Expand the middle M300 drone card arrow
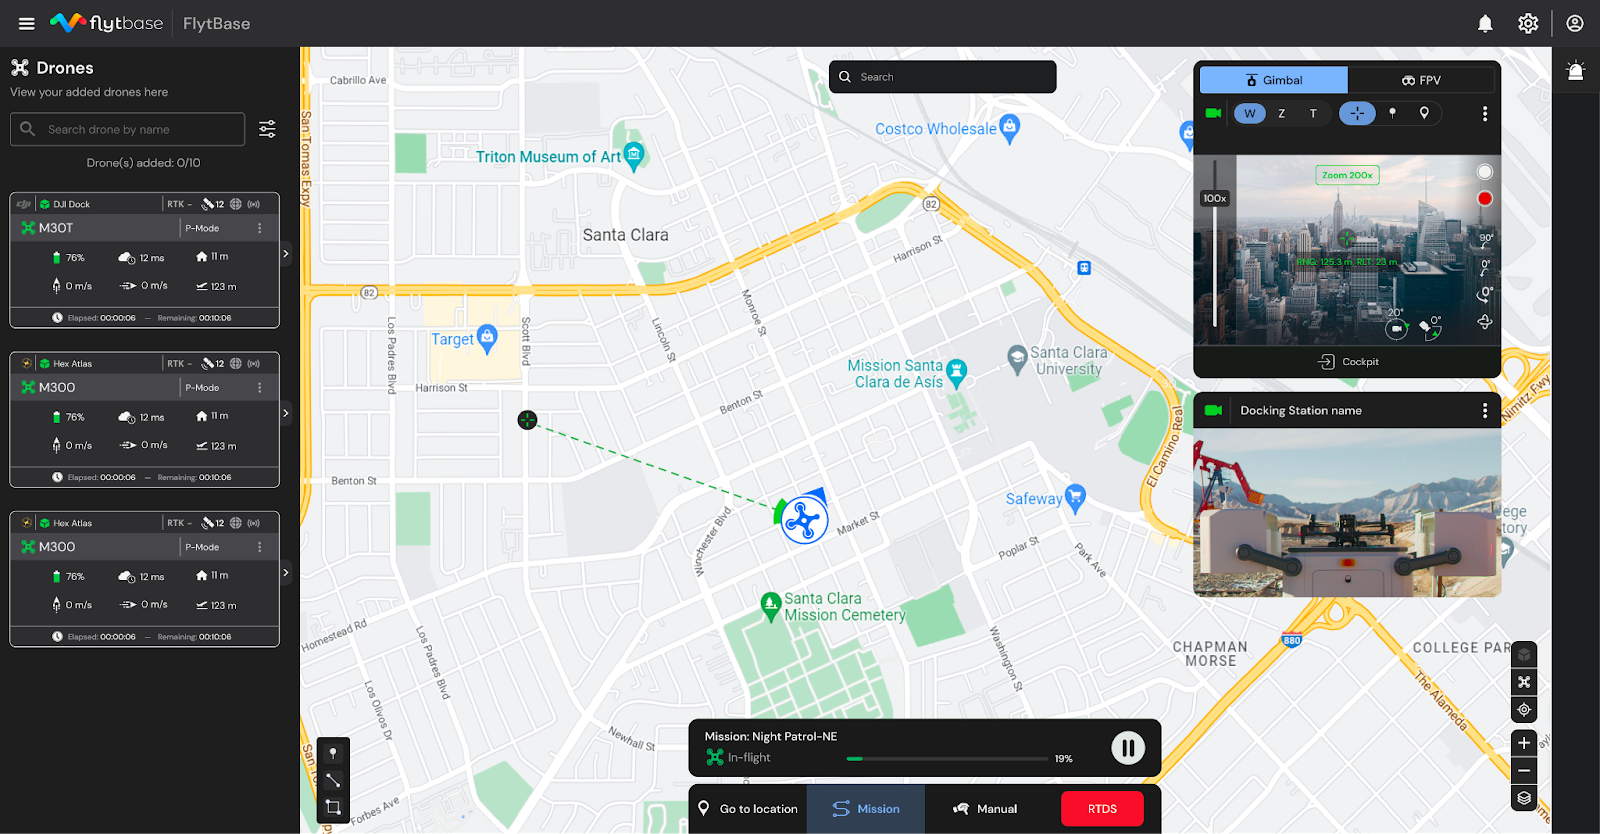This screenshot has width=1600, height=834. coord(286,413)
